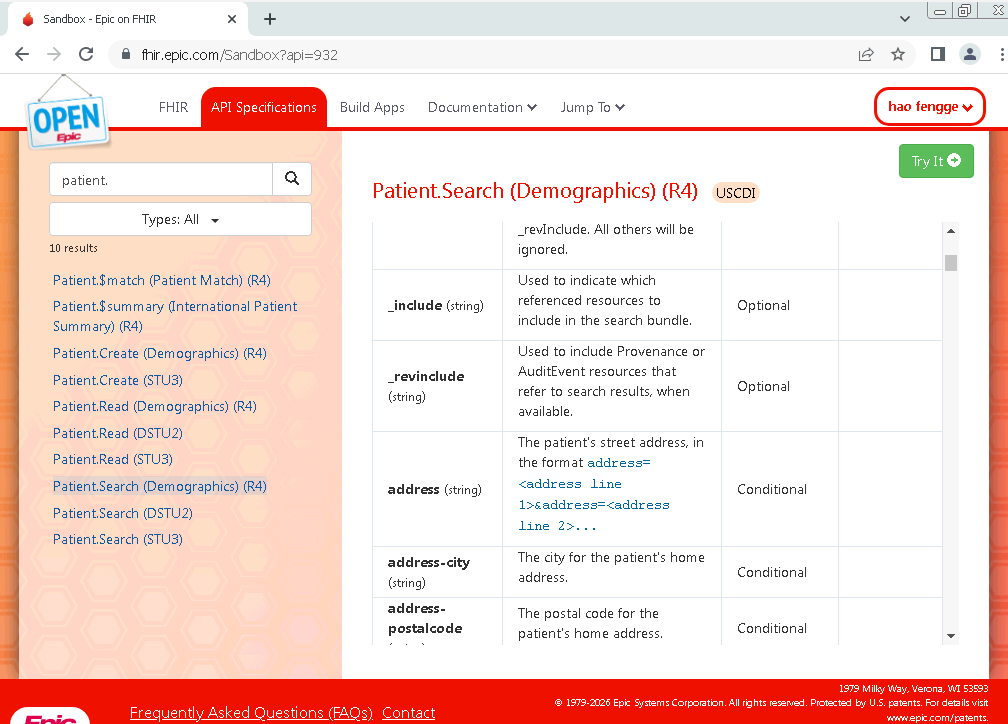This screenshot has height=724, width=1008.
Task: Open Patient.Read (STU3) link
Action: coord(113,459)
